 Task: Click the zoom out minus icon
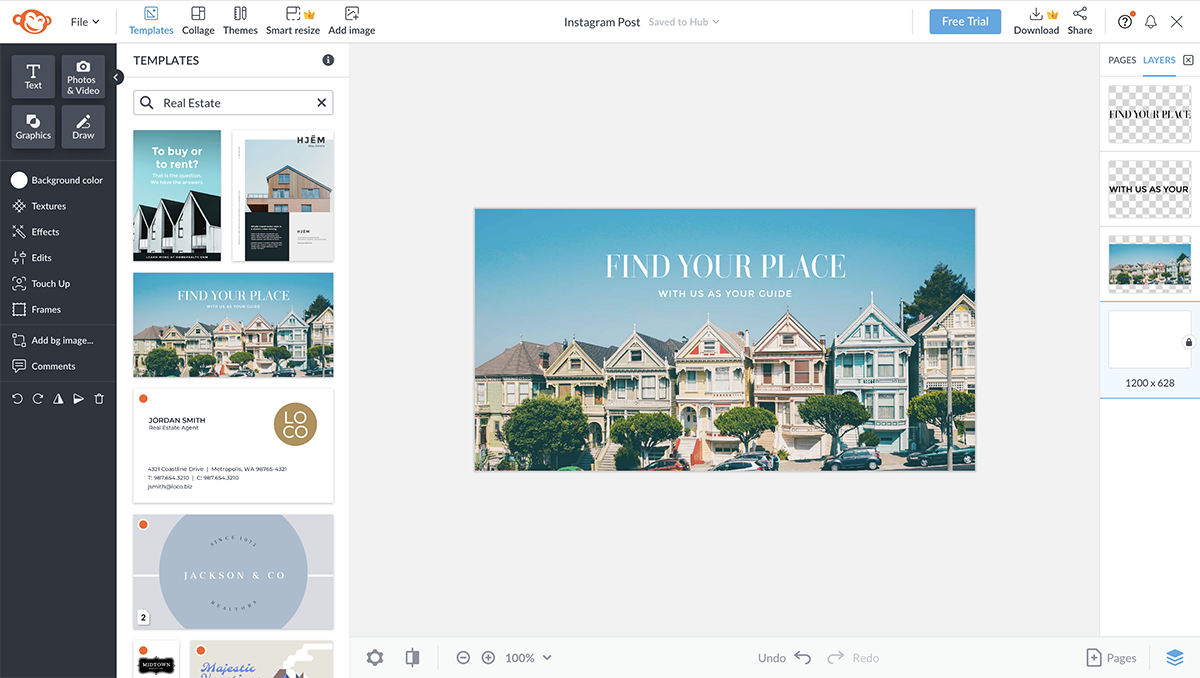(x=463, y=658)
